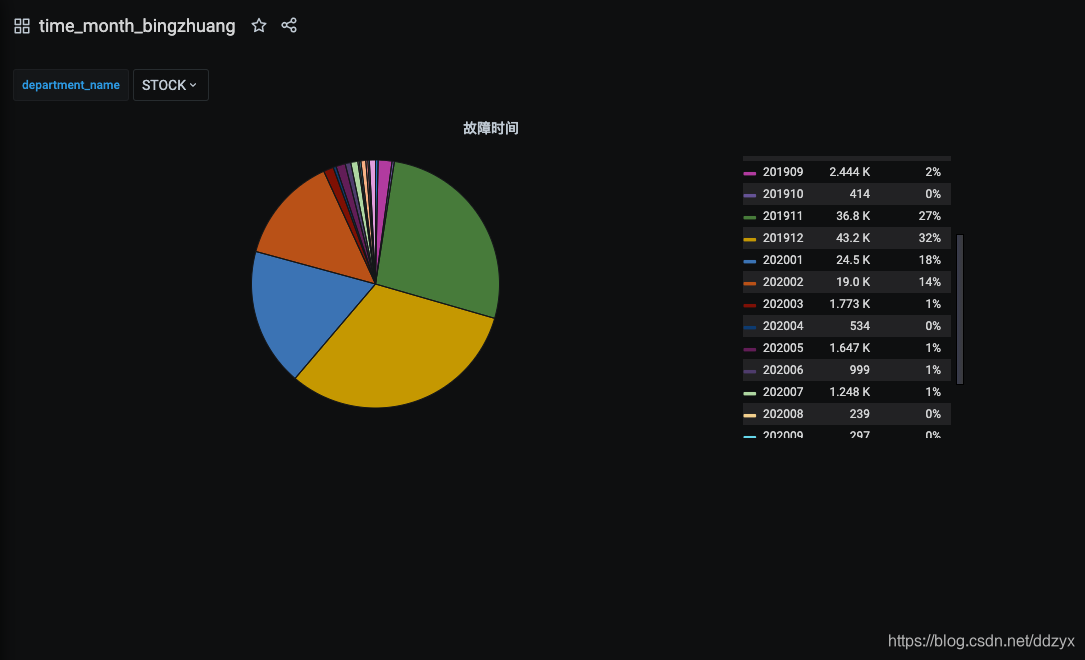This screenshot has width=1085, height=660.
Task: Click the 27% percentage cell
Action: (x=929, y=216)
